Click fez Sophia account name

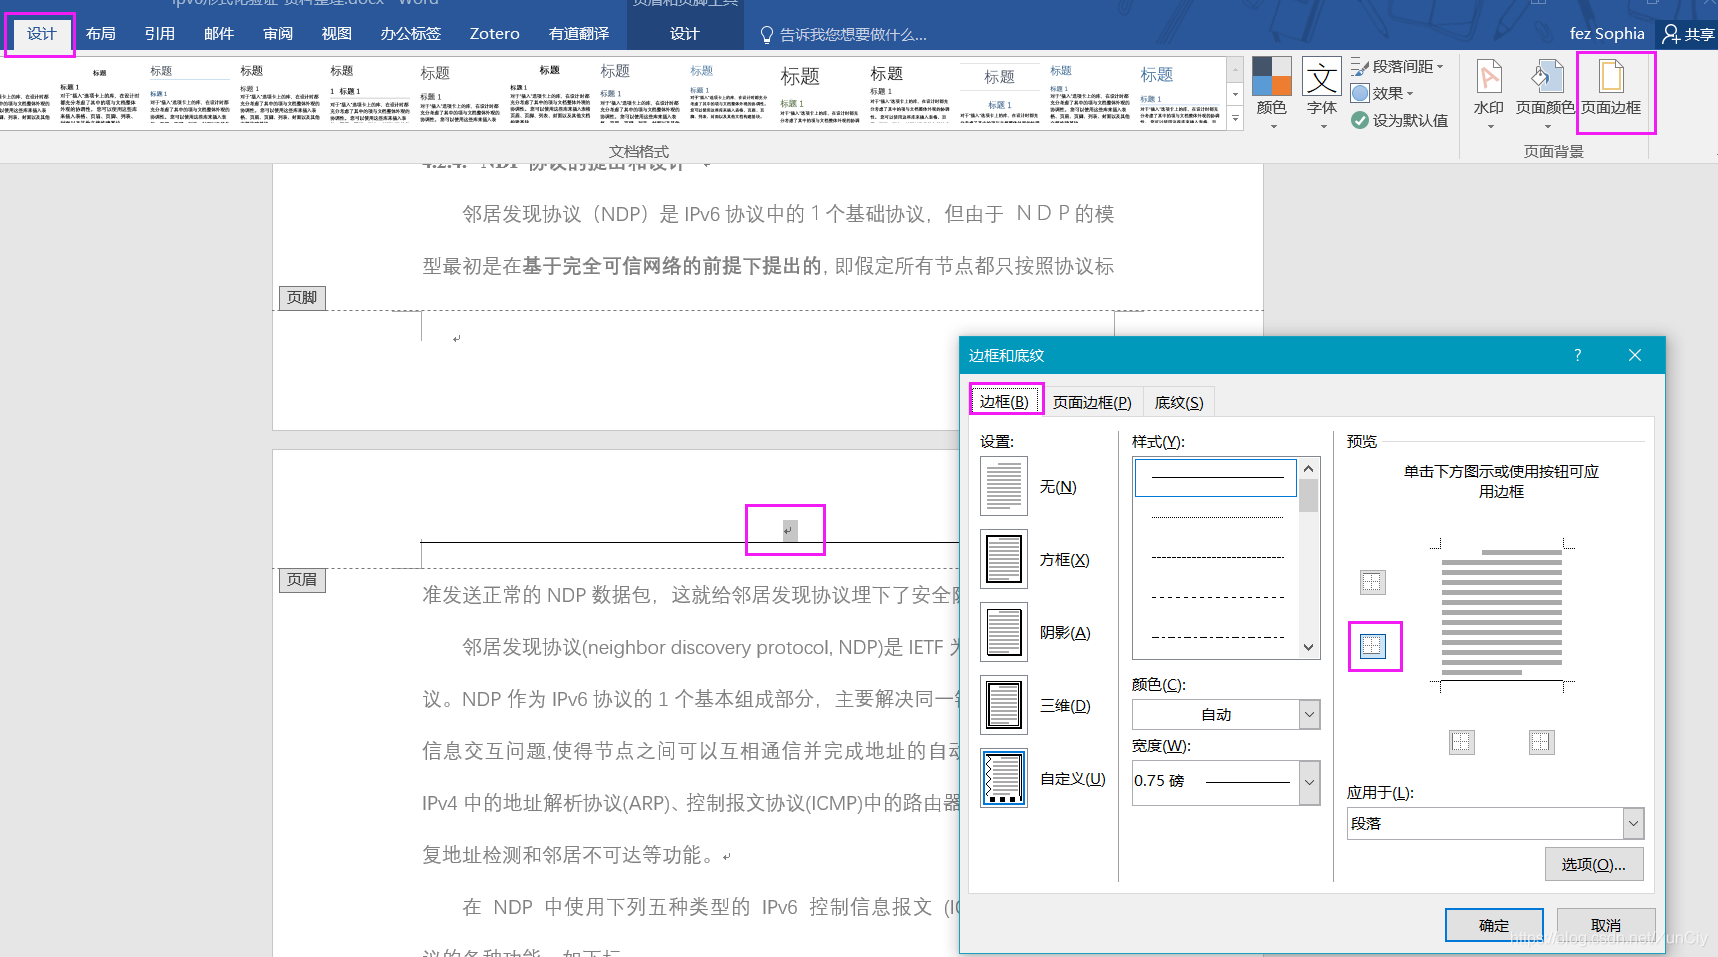1607,34
